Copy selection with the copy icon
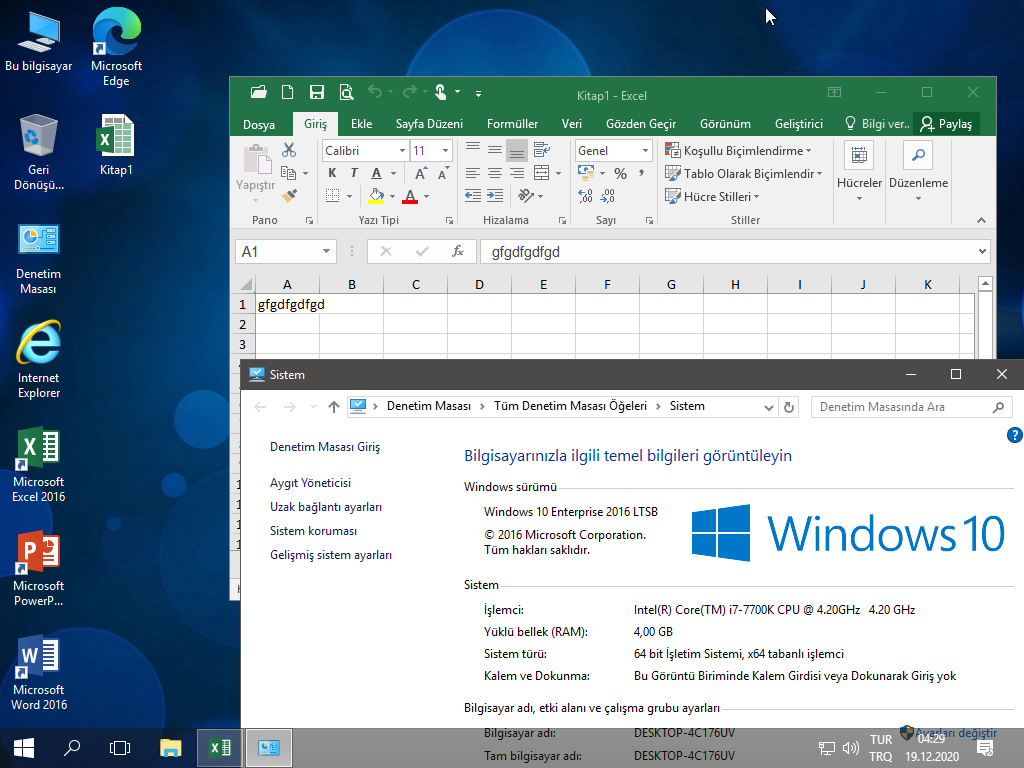 coord(288,173)
